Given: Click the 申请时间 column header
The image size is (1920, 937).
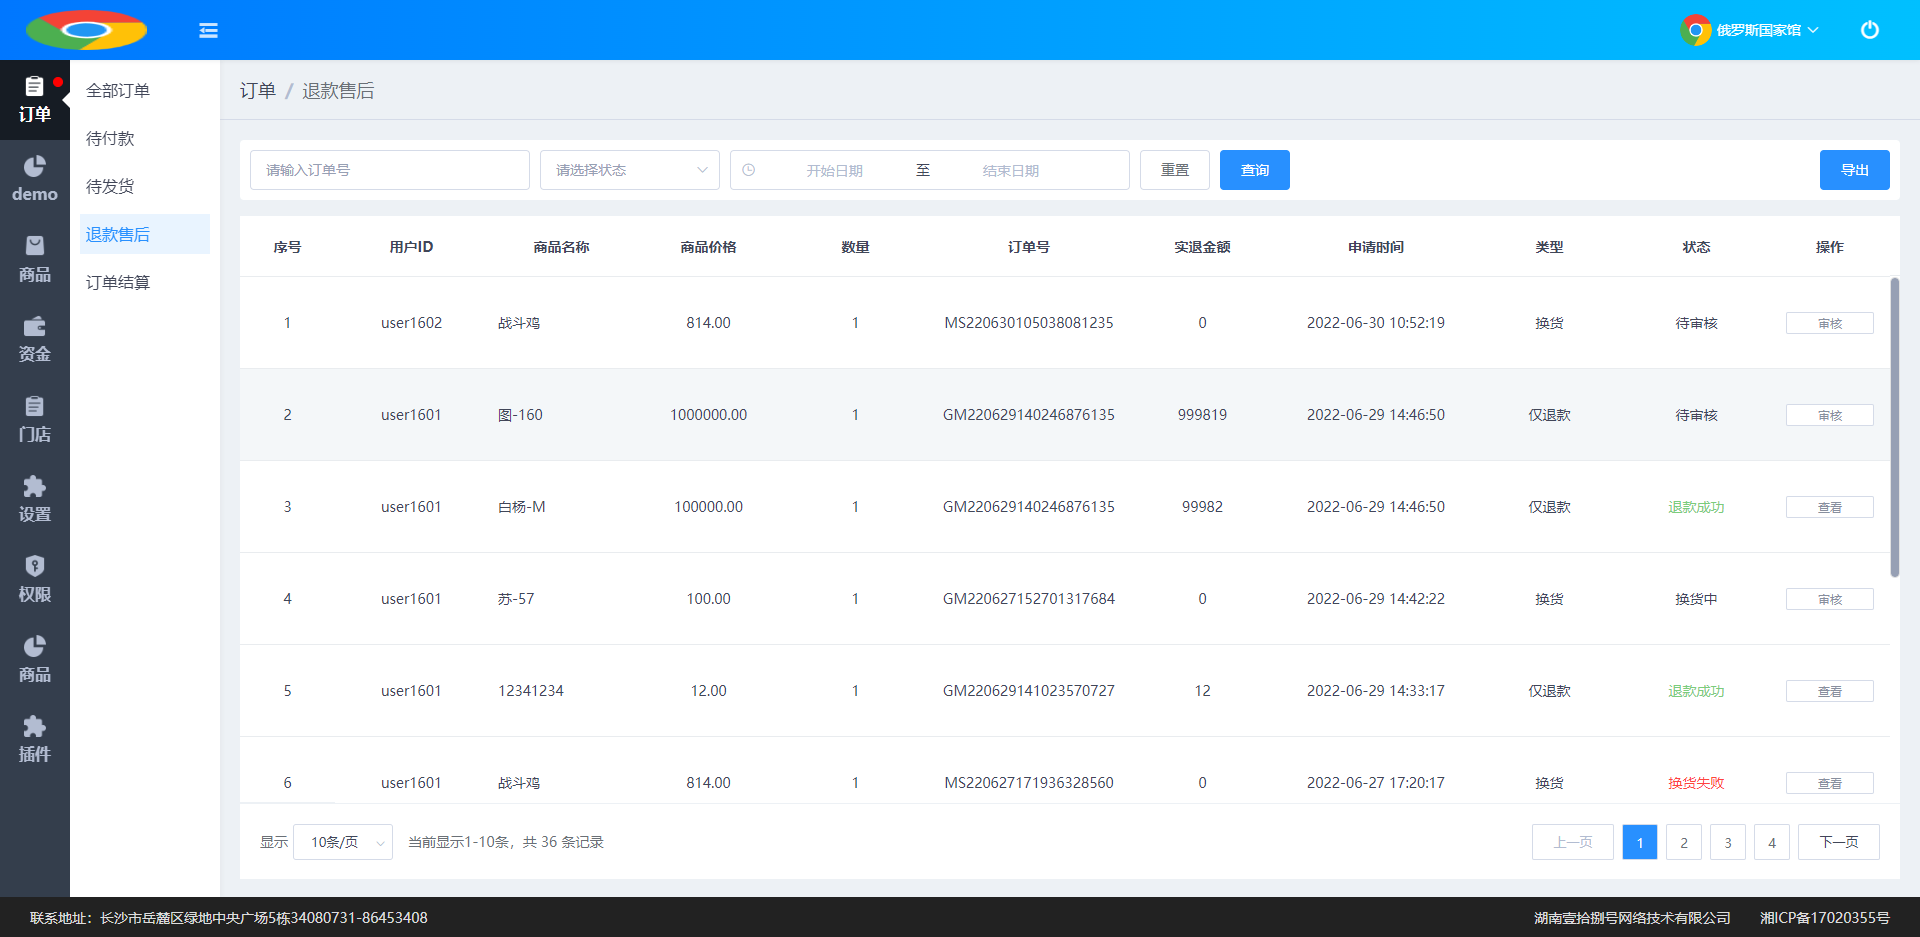Looking at the screenshot, I should 1376,247.
